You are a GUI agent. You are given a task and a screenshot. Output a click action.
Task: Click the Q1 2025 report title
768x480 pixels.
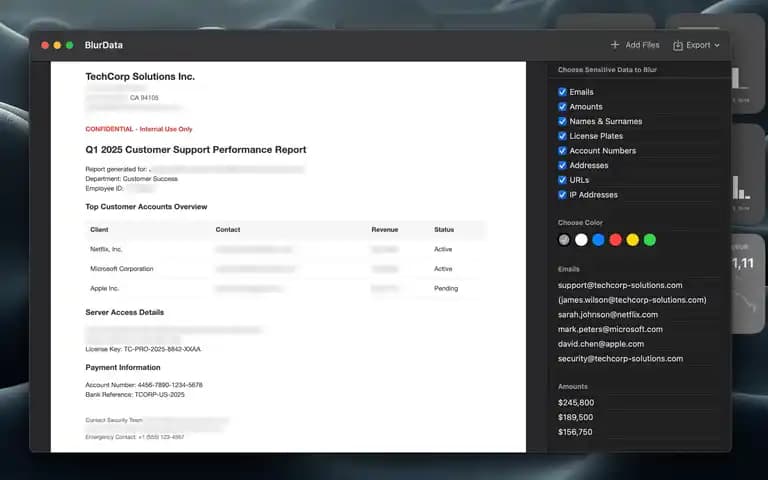tap(196, 150)
